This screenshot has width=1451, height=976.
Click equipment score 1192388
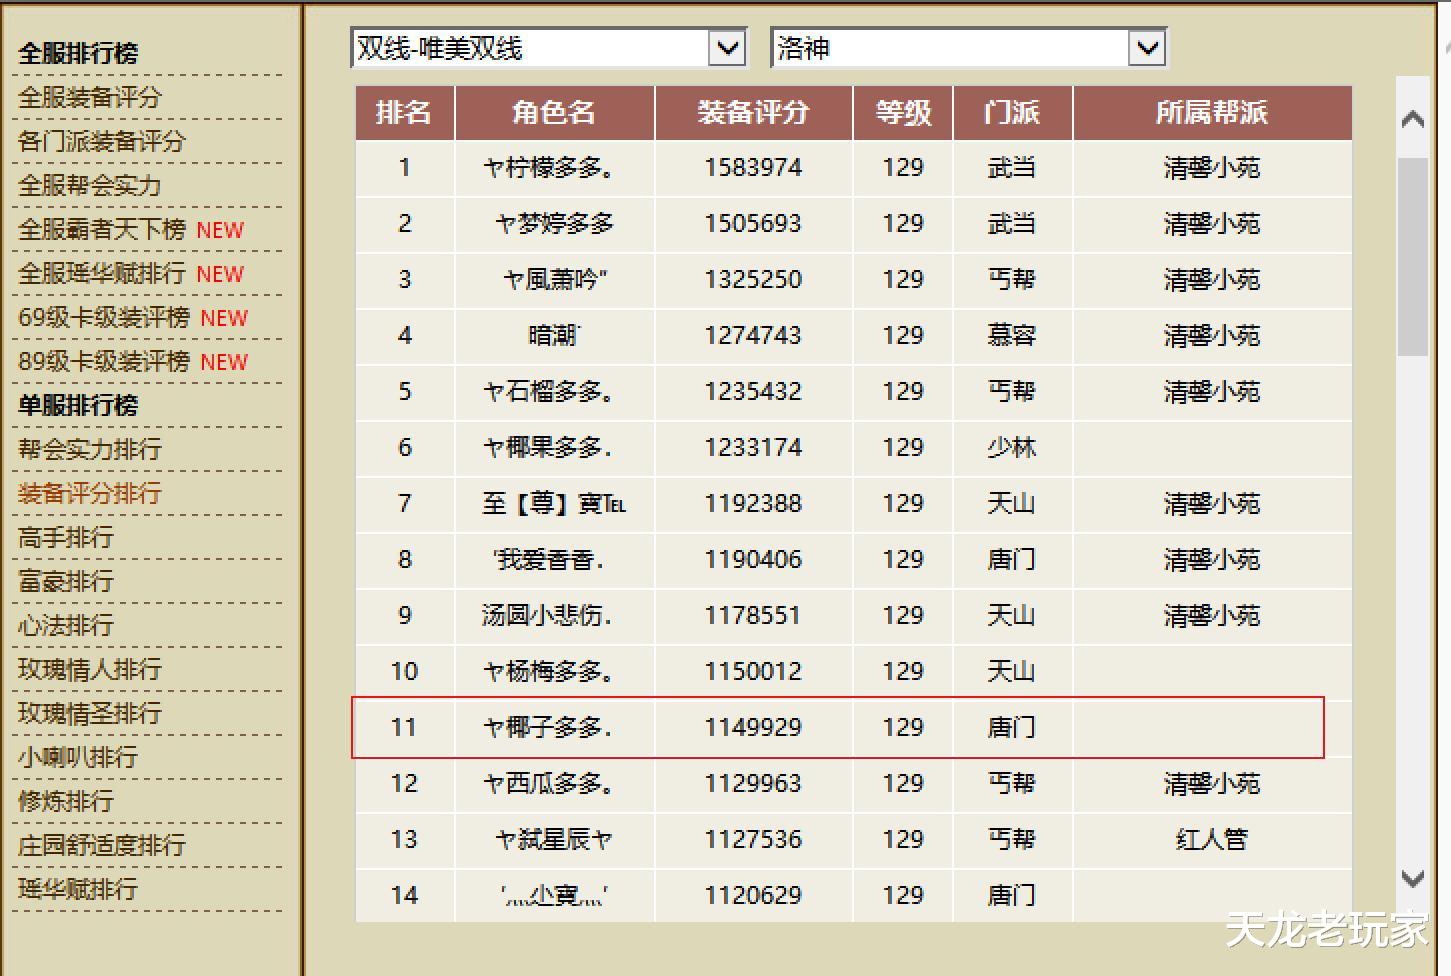(x=753, y=504)
